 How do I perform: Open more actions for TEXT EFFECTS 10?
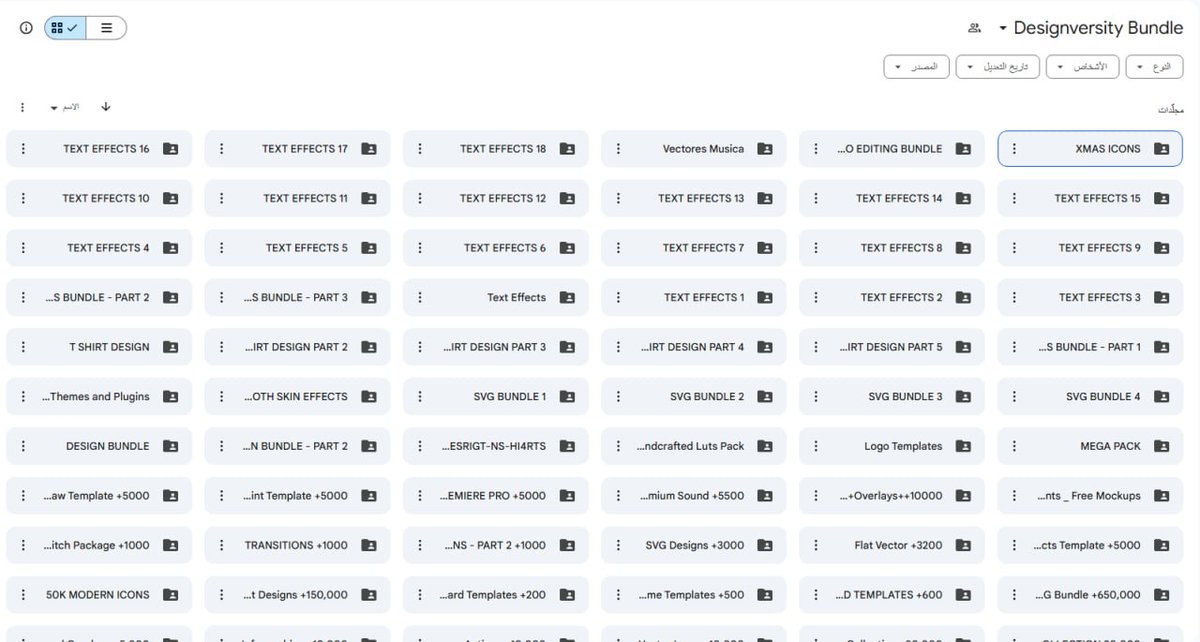(23, 198)
